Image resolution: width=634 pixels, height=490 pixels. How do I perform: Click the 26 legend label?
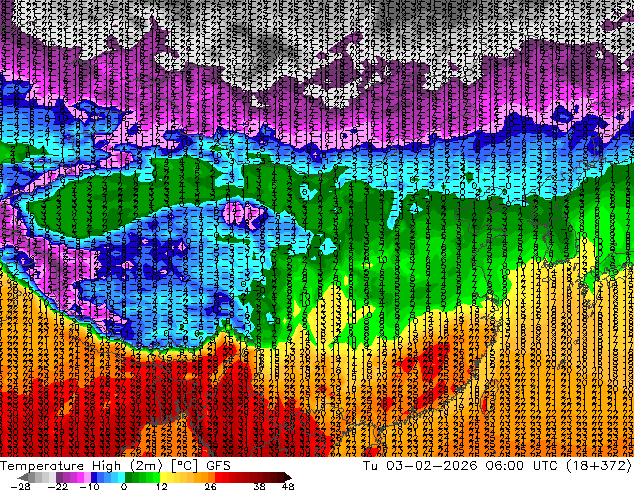pyautogui.click(x=210, y=486)
